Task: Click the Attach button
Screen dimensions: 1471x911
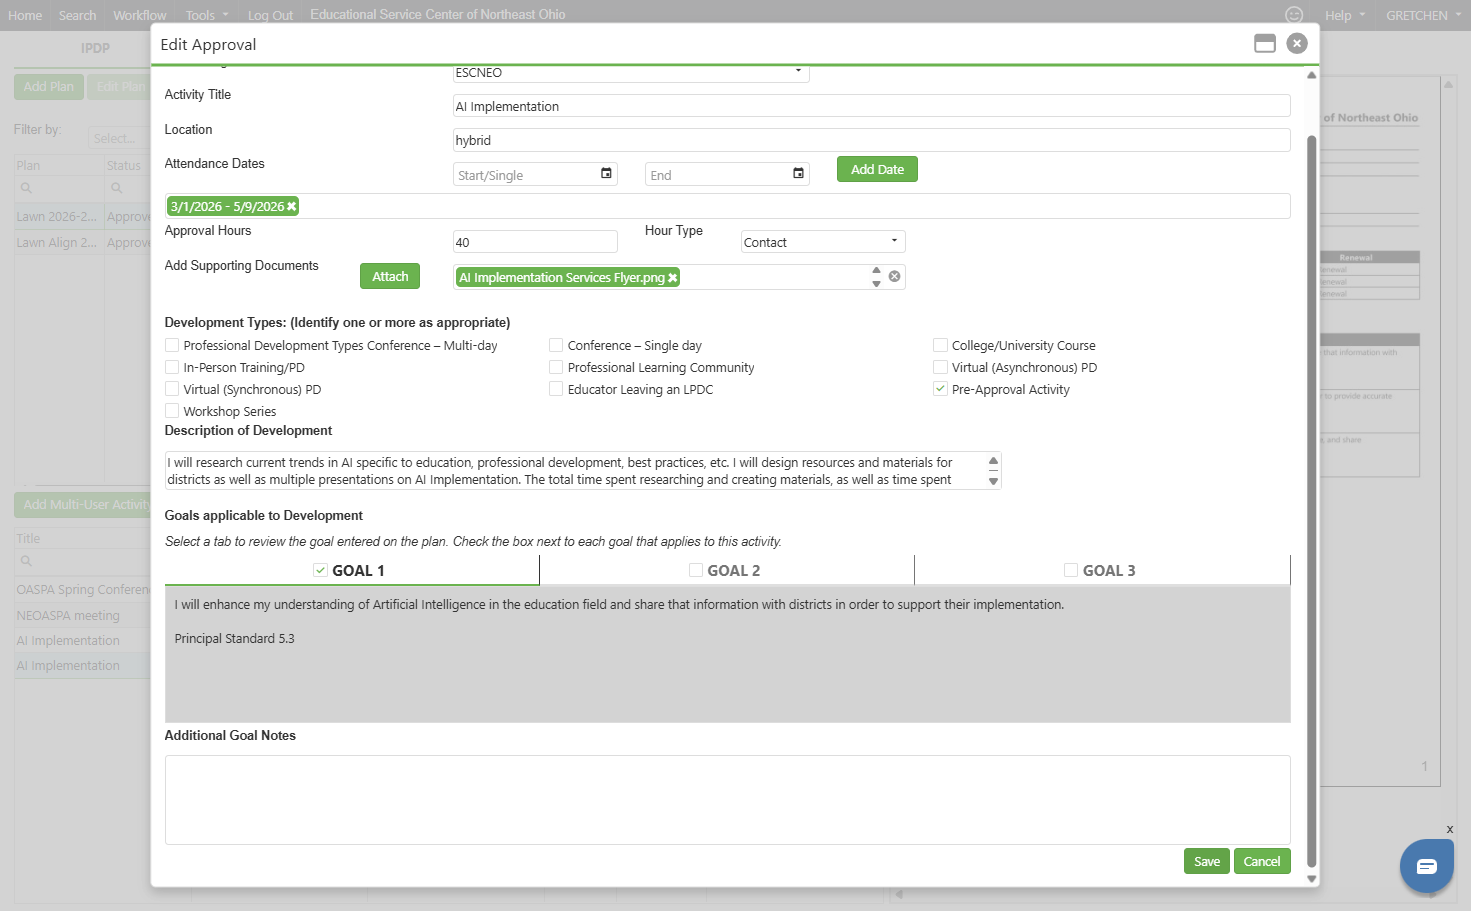Action: click(x=390, y=276)
